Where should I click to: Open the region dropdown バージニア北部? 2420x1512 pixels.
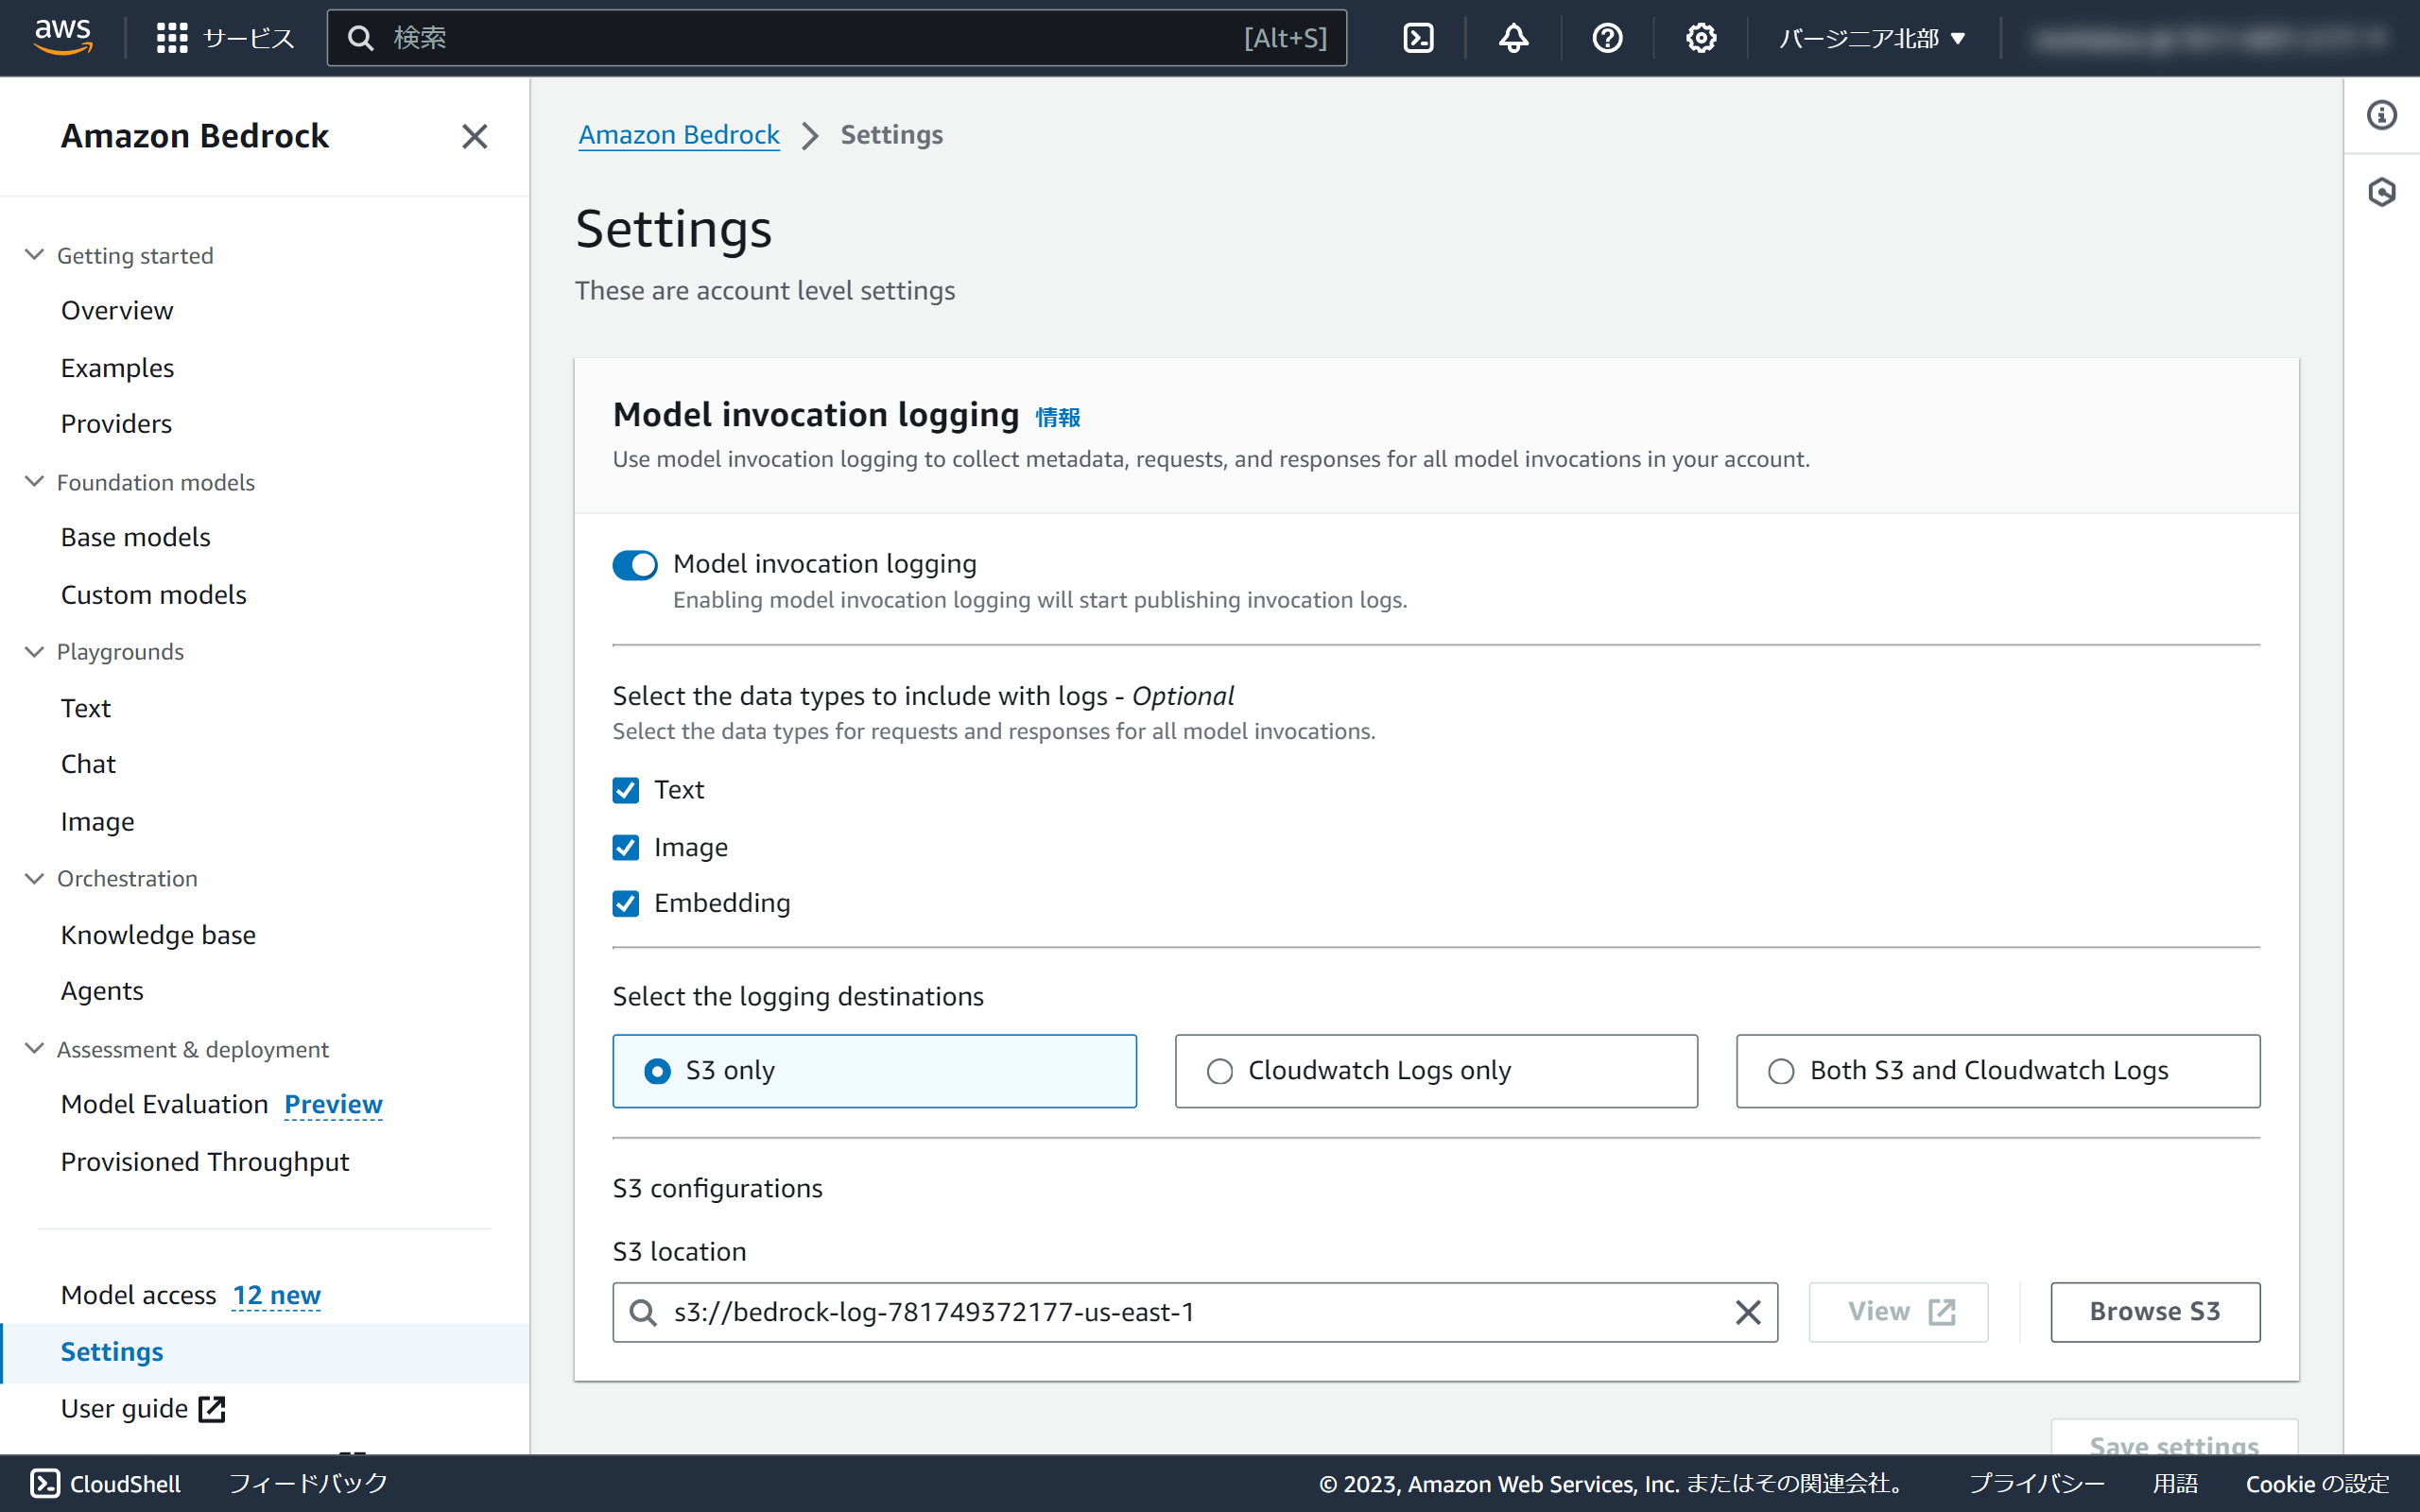(1871, 38)
